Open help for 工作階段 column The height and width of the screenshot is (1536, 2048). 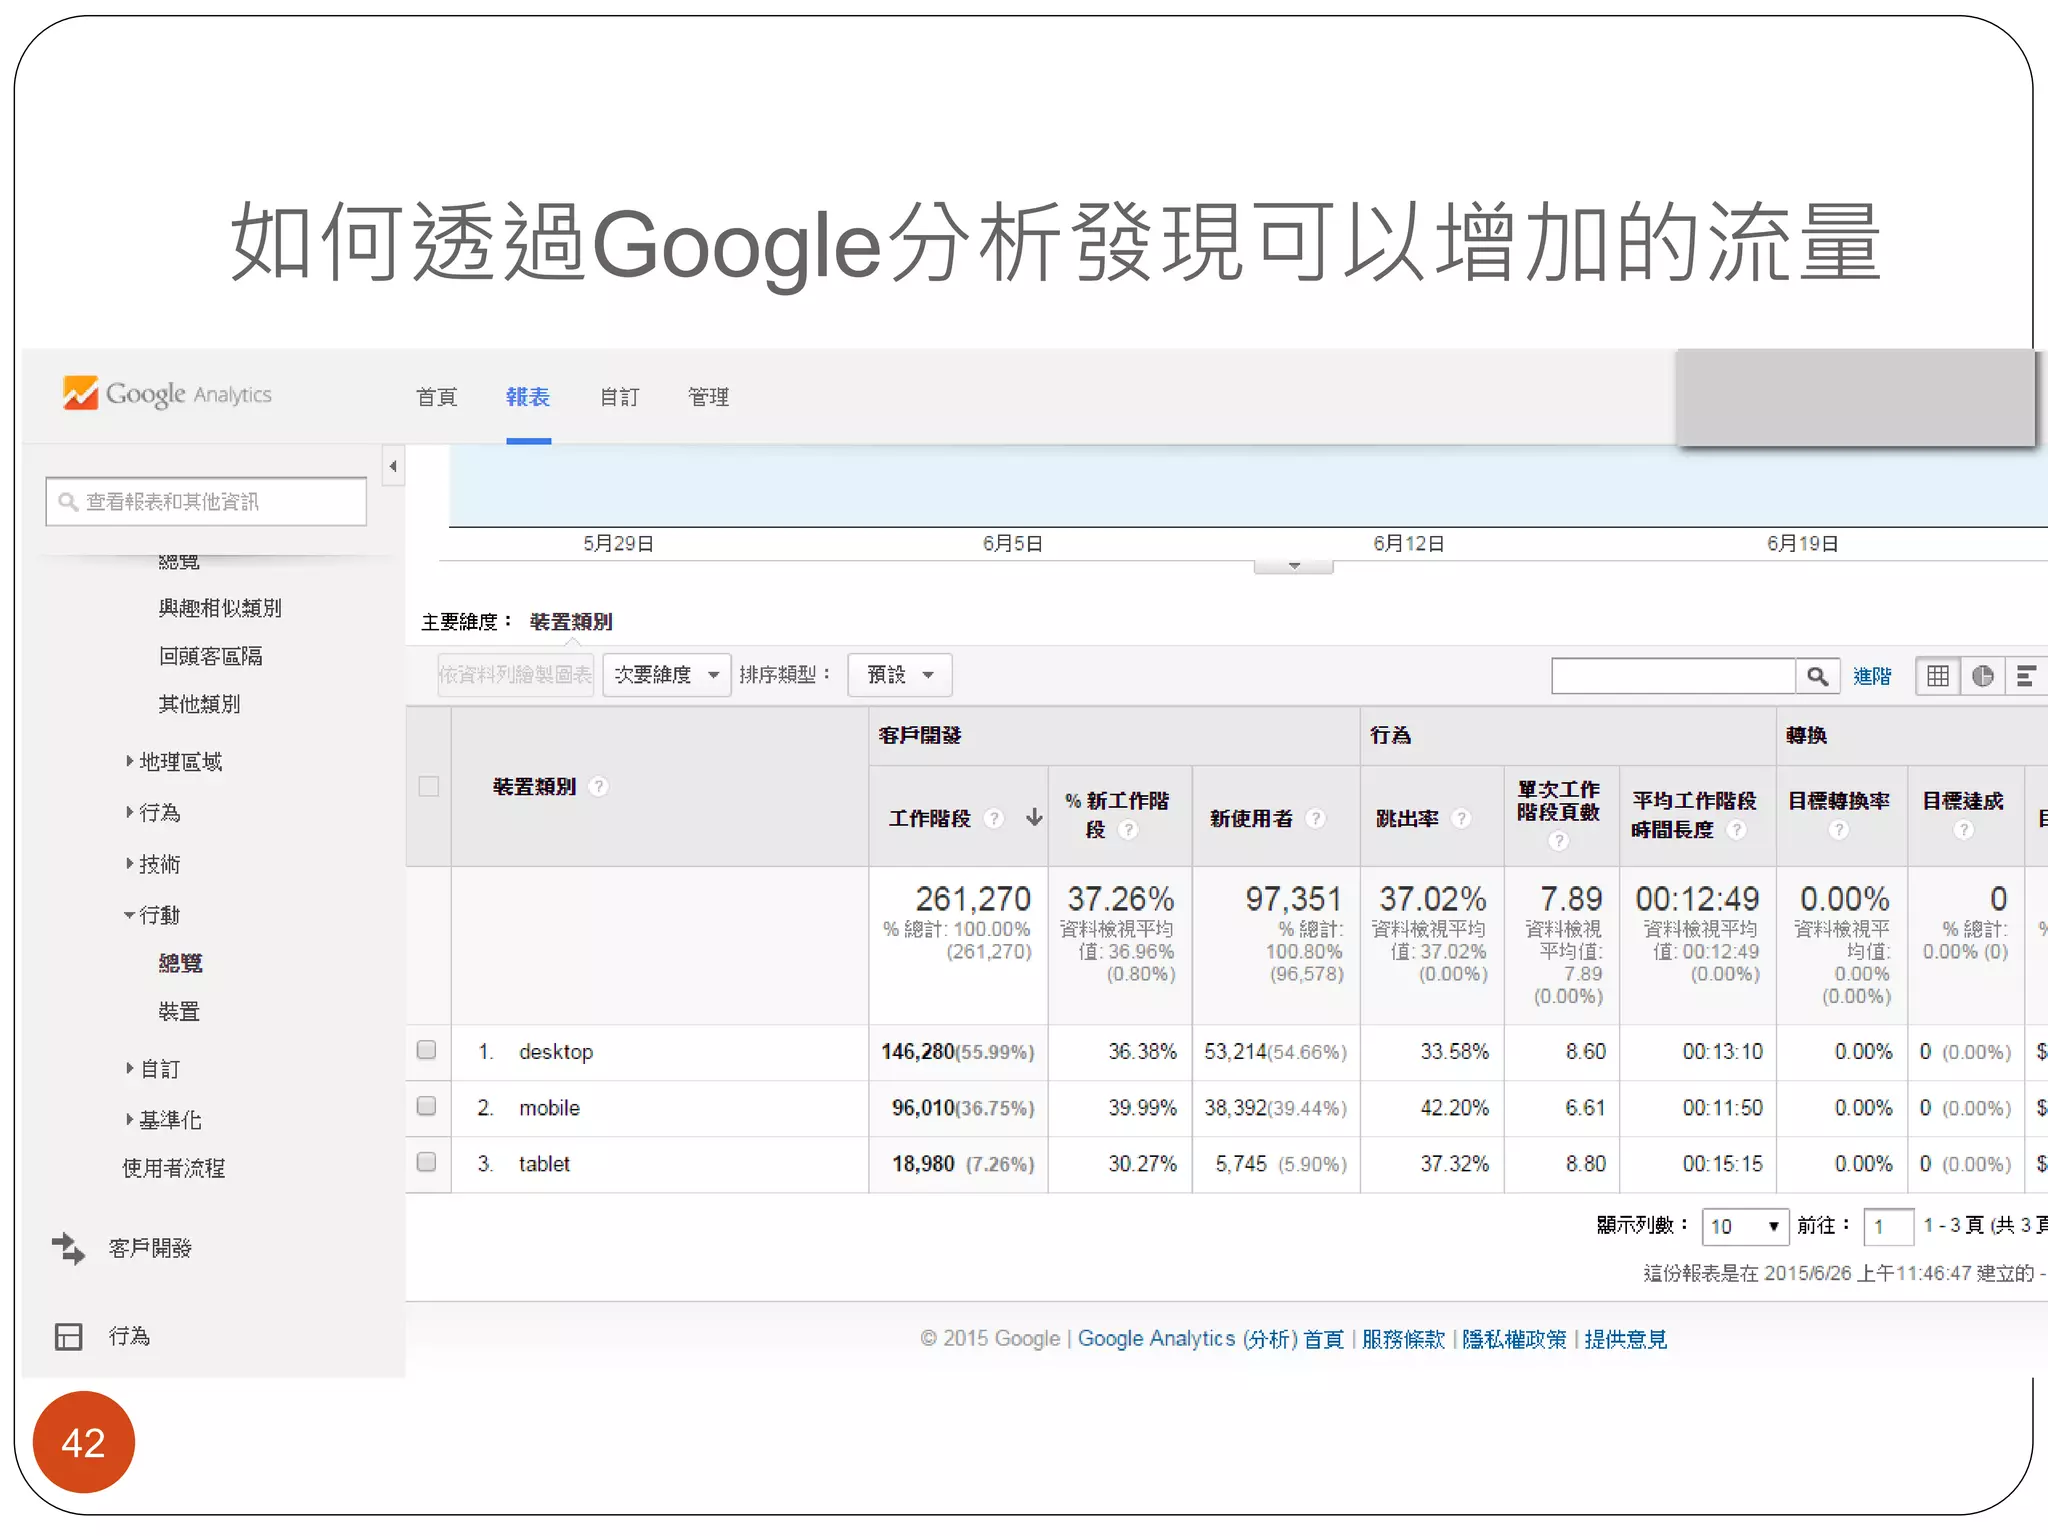tap(993, 818)
